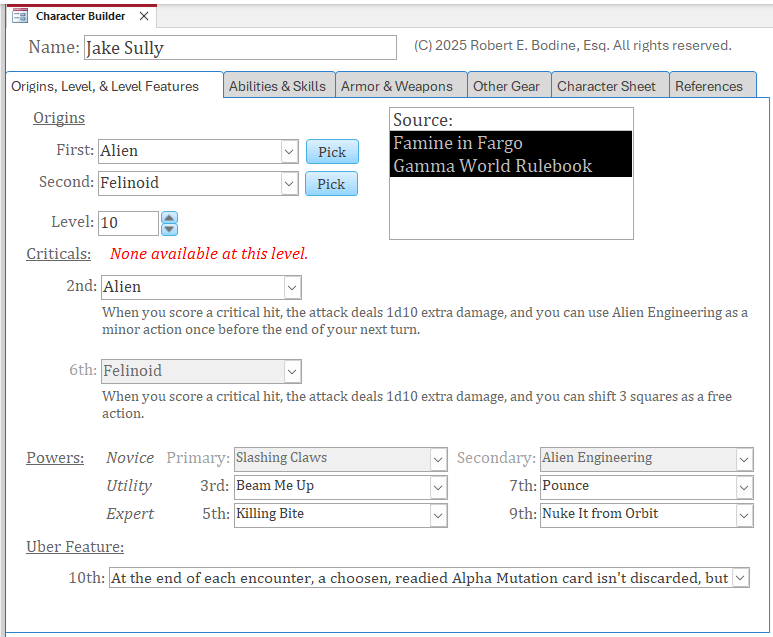The width and height of the screenshot is (773, 637).
Task: Click the Name field containing Jake Sully
Action: tap(240, 48)
